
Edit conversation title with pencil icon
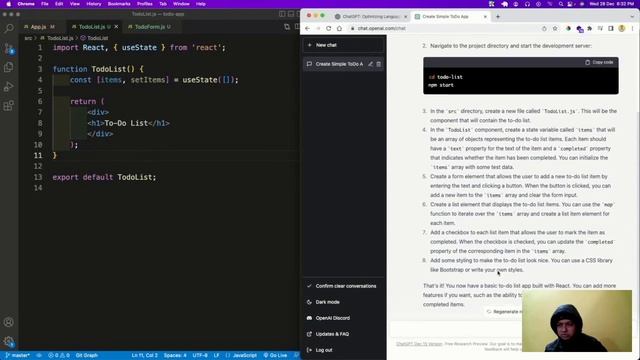point(370,64)
